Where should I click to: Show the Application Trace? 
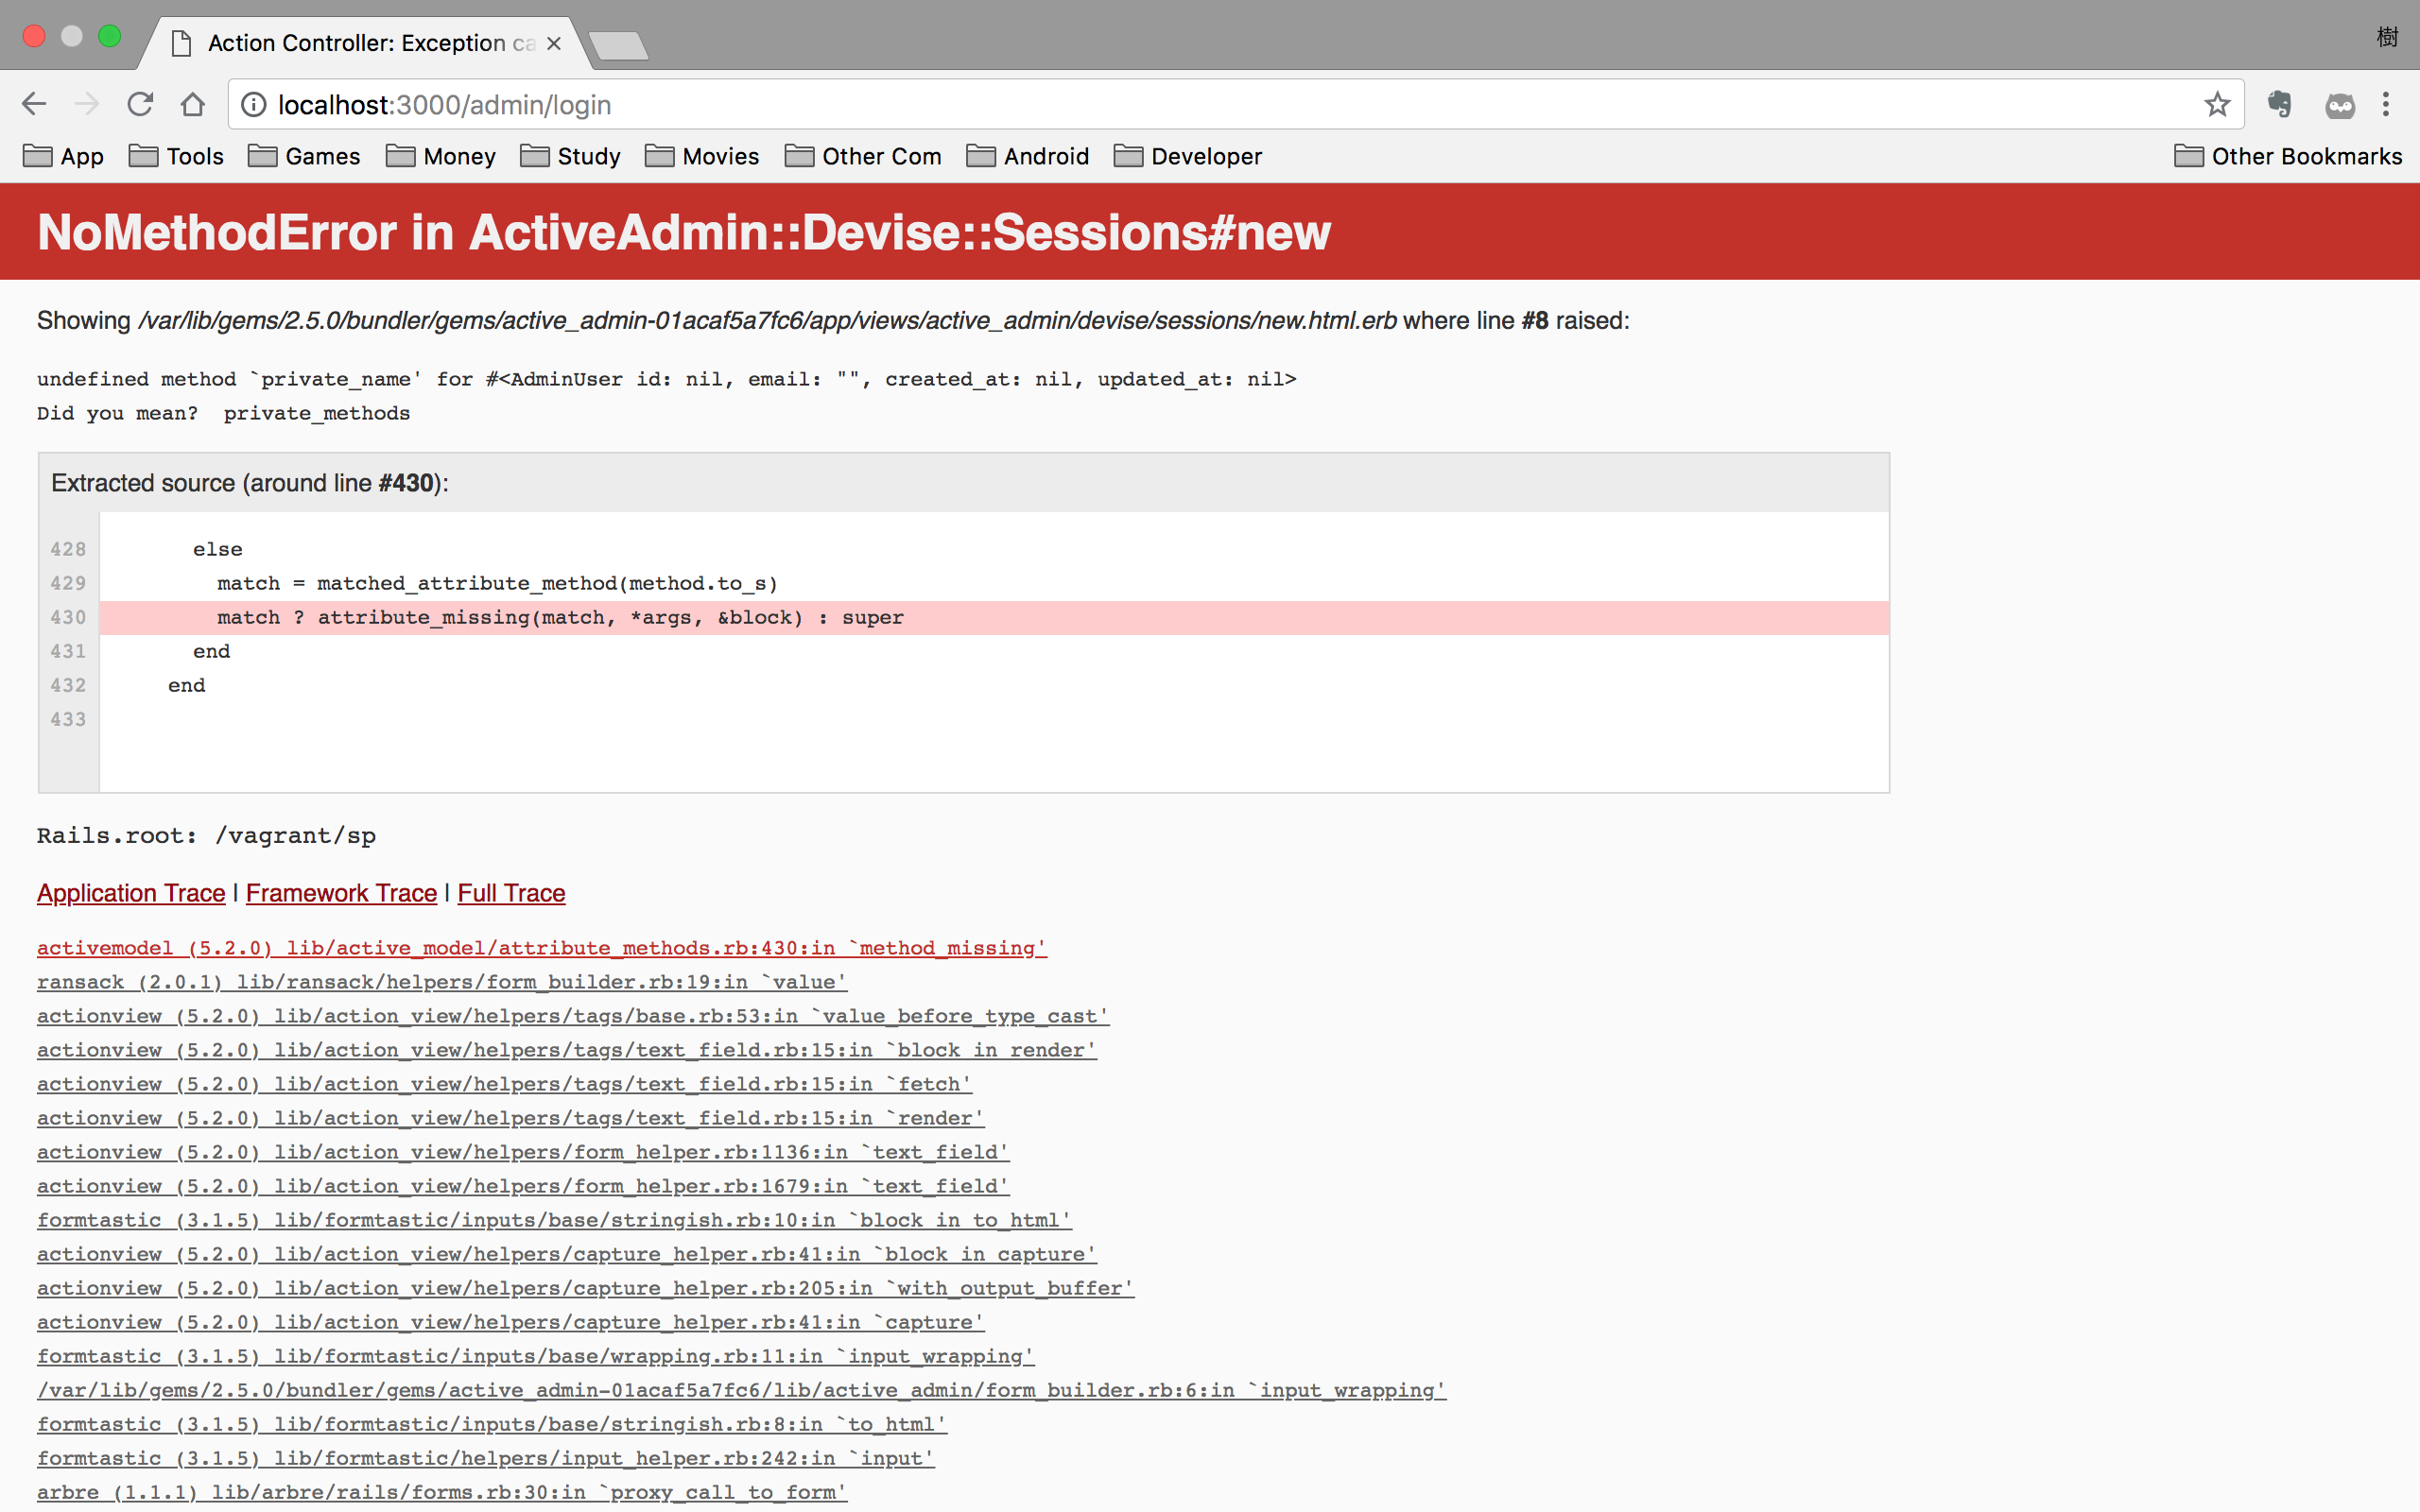pyautogui.click(x=131, y=893)
